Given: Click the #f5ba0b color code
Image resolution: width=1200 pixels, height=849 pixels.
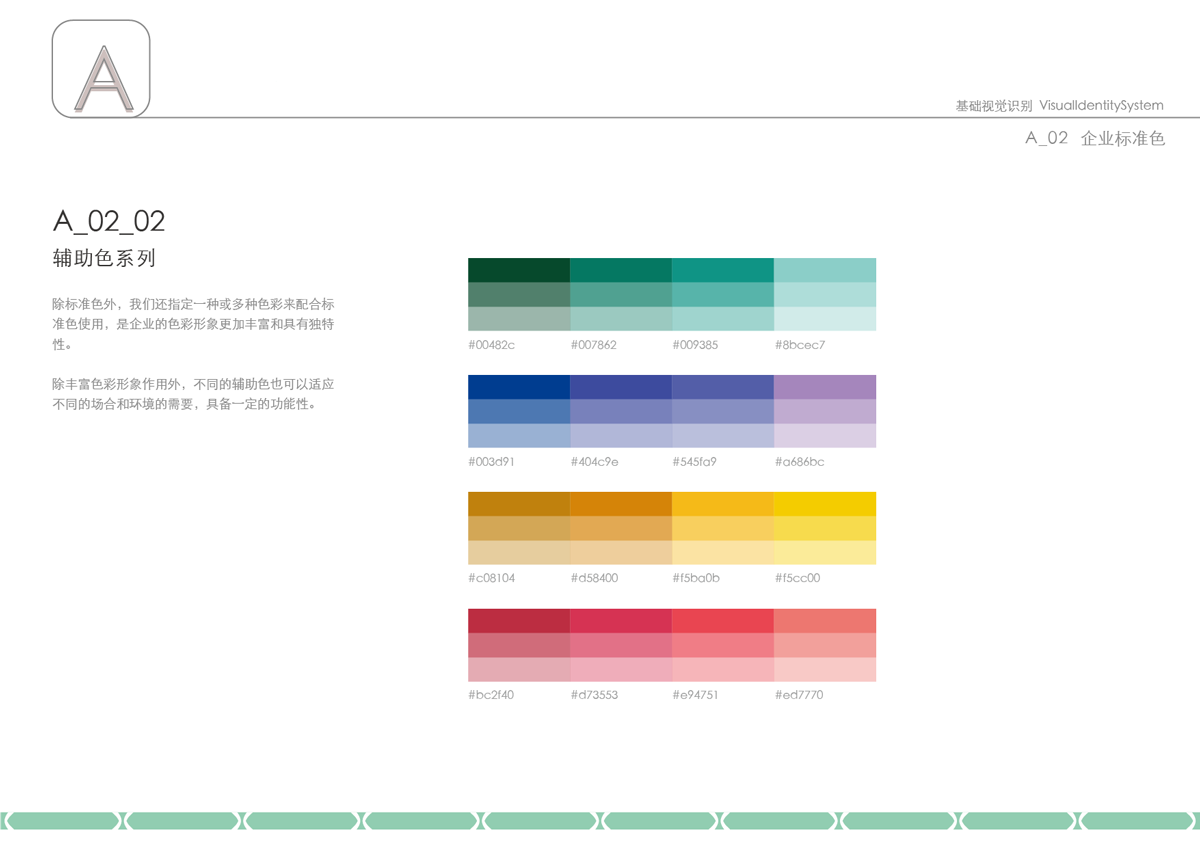Looking at the screenshot, I should (696, 578).
